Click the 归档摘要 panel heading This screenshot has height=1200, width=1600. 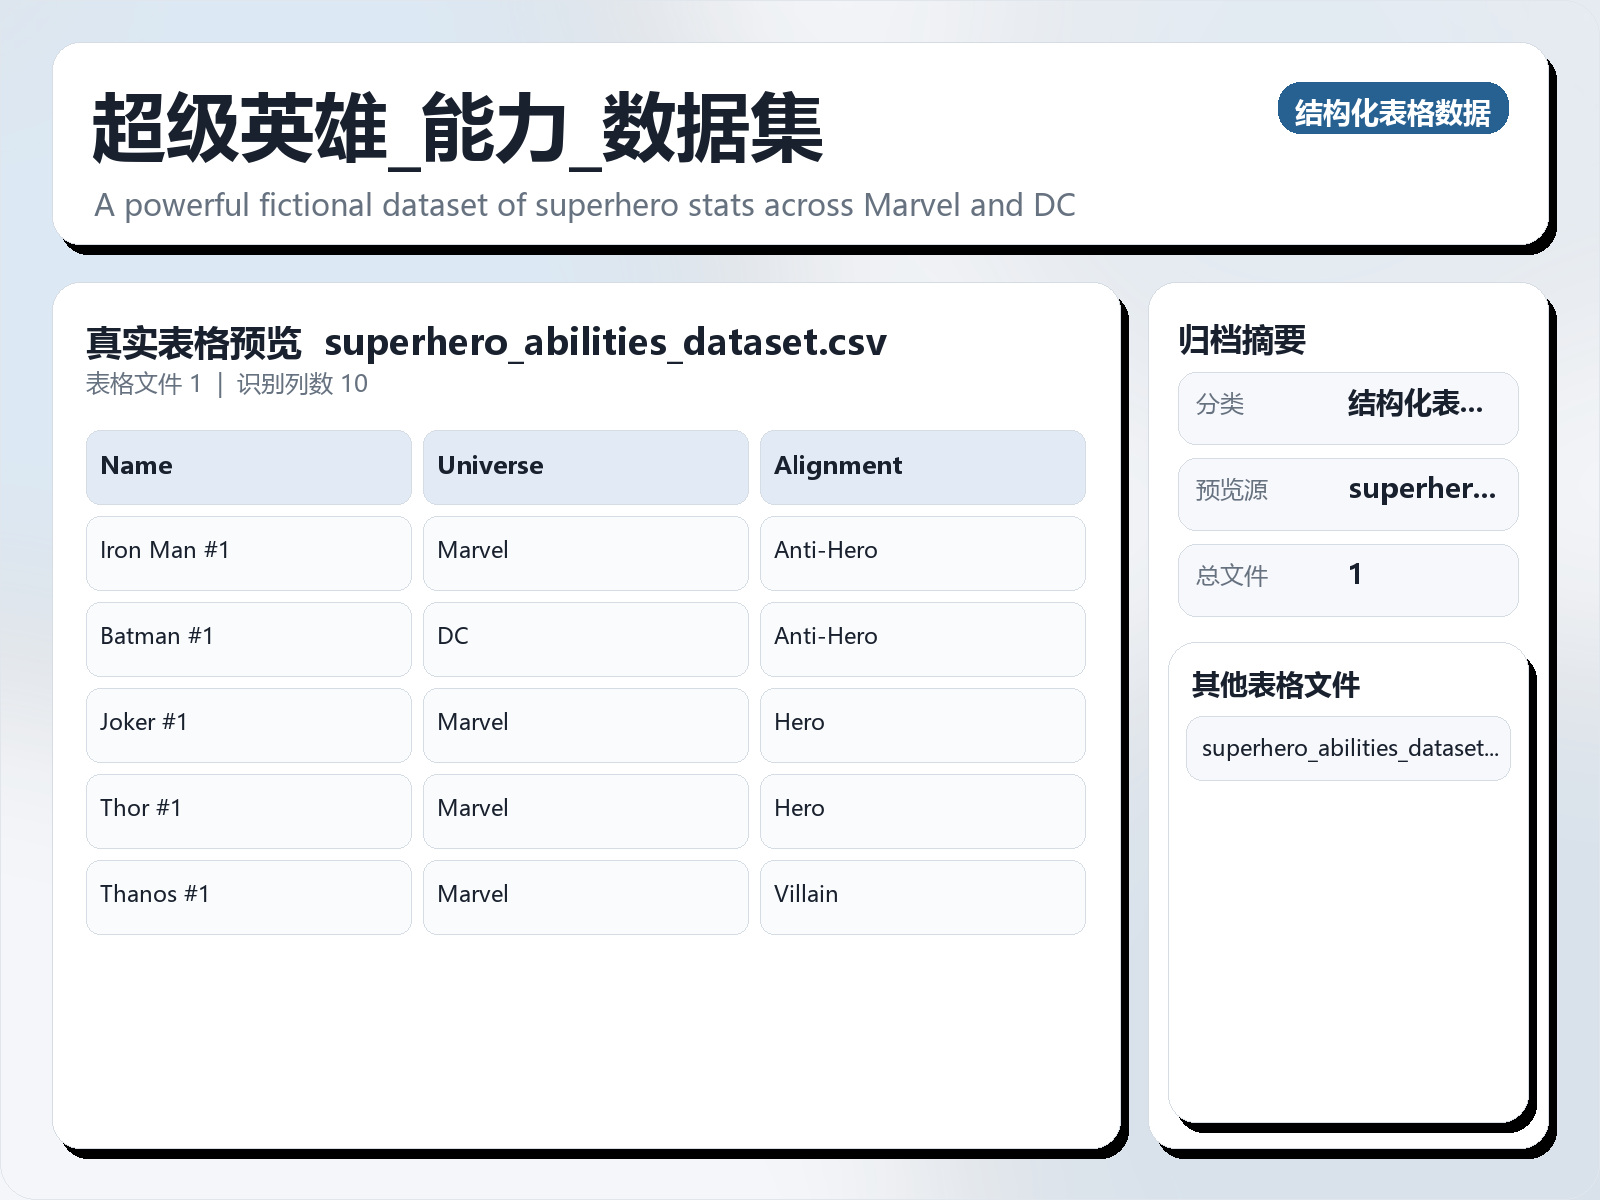coord(1245,338)
